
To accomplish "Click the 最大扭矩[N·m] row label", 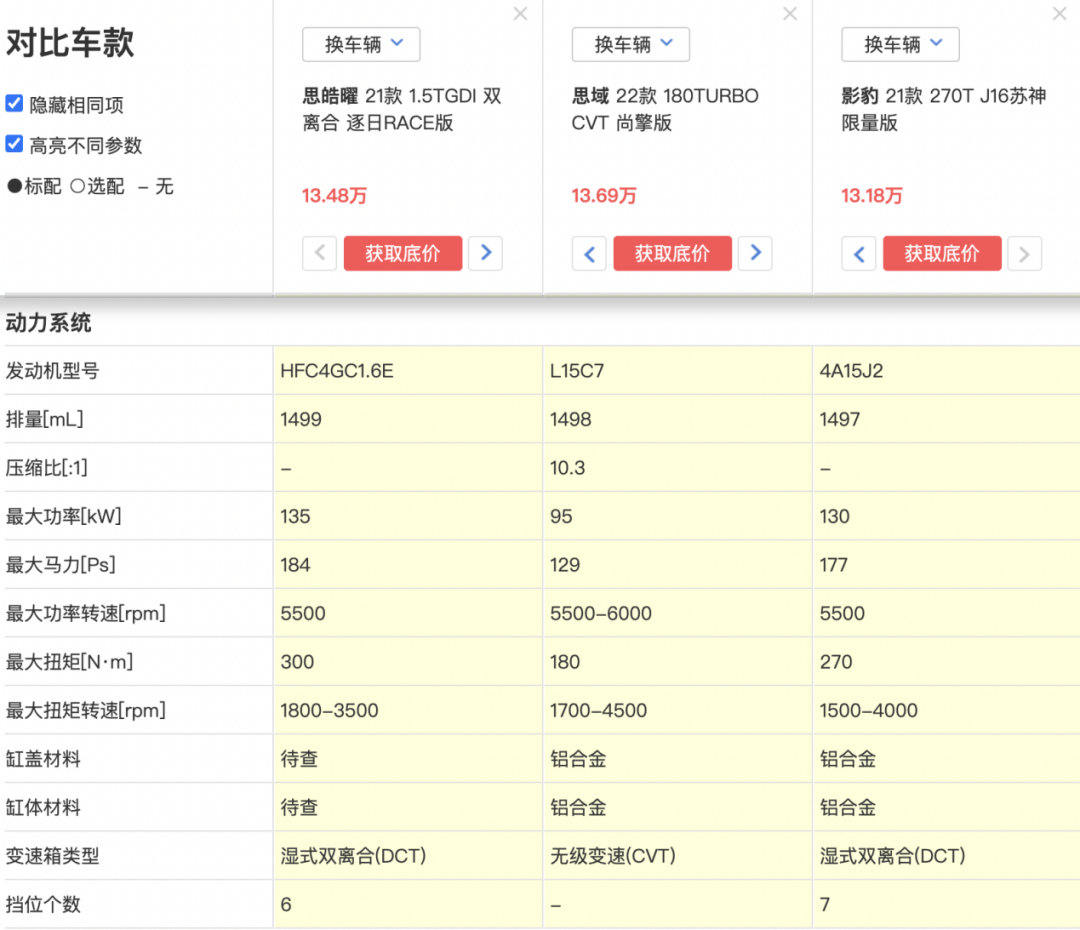I will click(x=69, y=662).
